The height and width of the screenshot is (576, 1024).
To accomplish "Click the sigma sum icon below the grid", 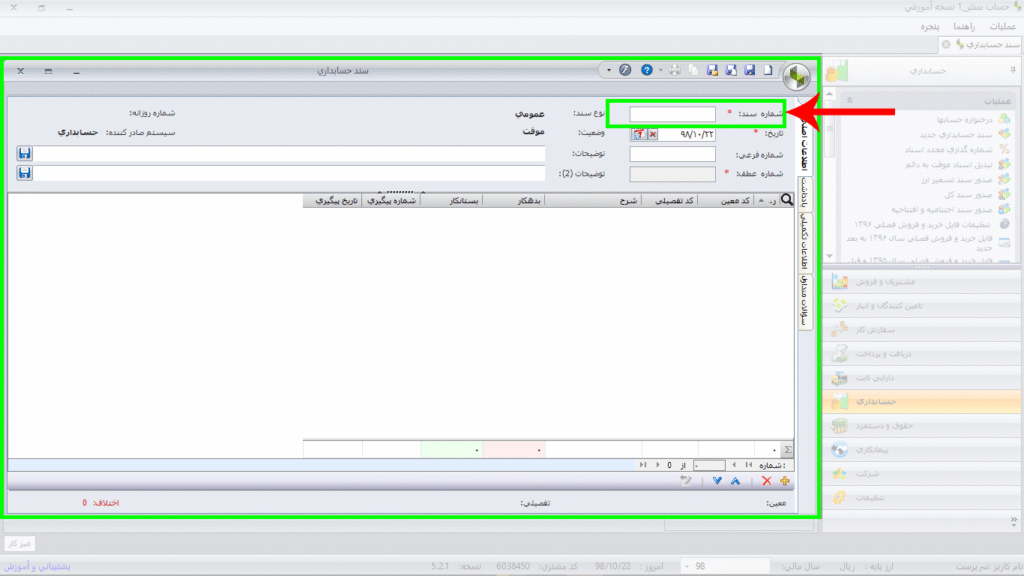I will tap(788, 449).
